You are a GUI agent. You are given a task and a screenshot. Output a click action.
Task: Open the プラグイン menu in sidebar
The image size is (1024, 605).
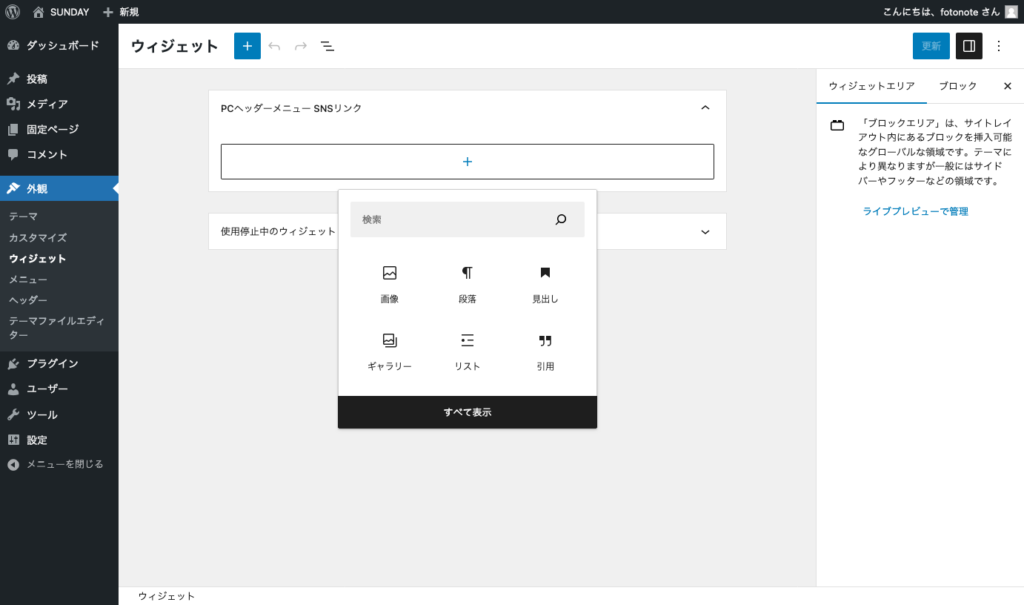[x=52, y=363]
